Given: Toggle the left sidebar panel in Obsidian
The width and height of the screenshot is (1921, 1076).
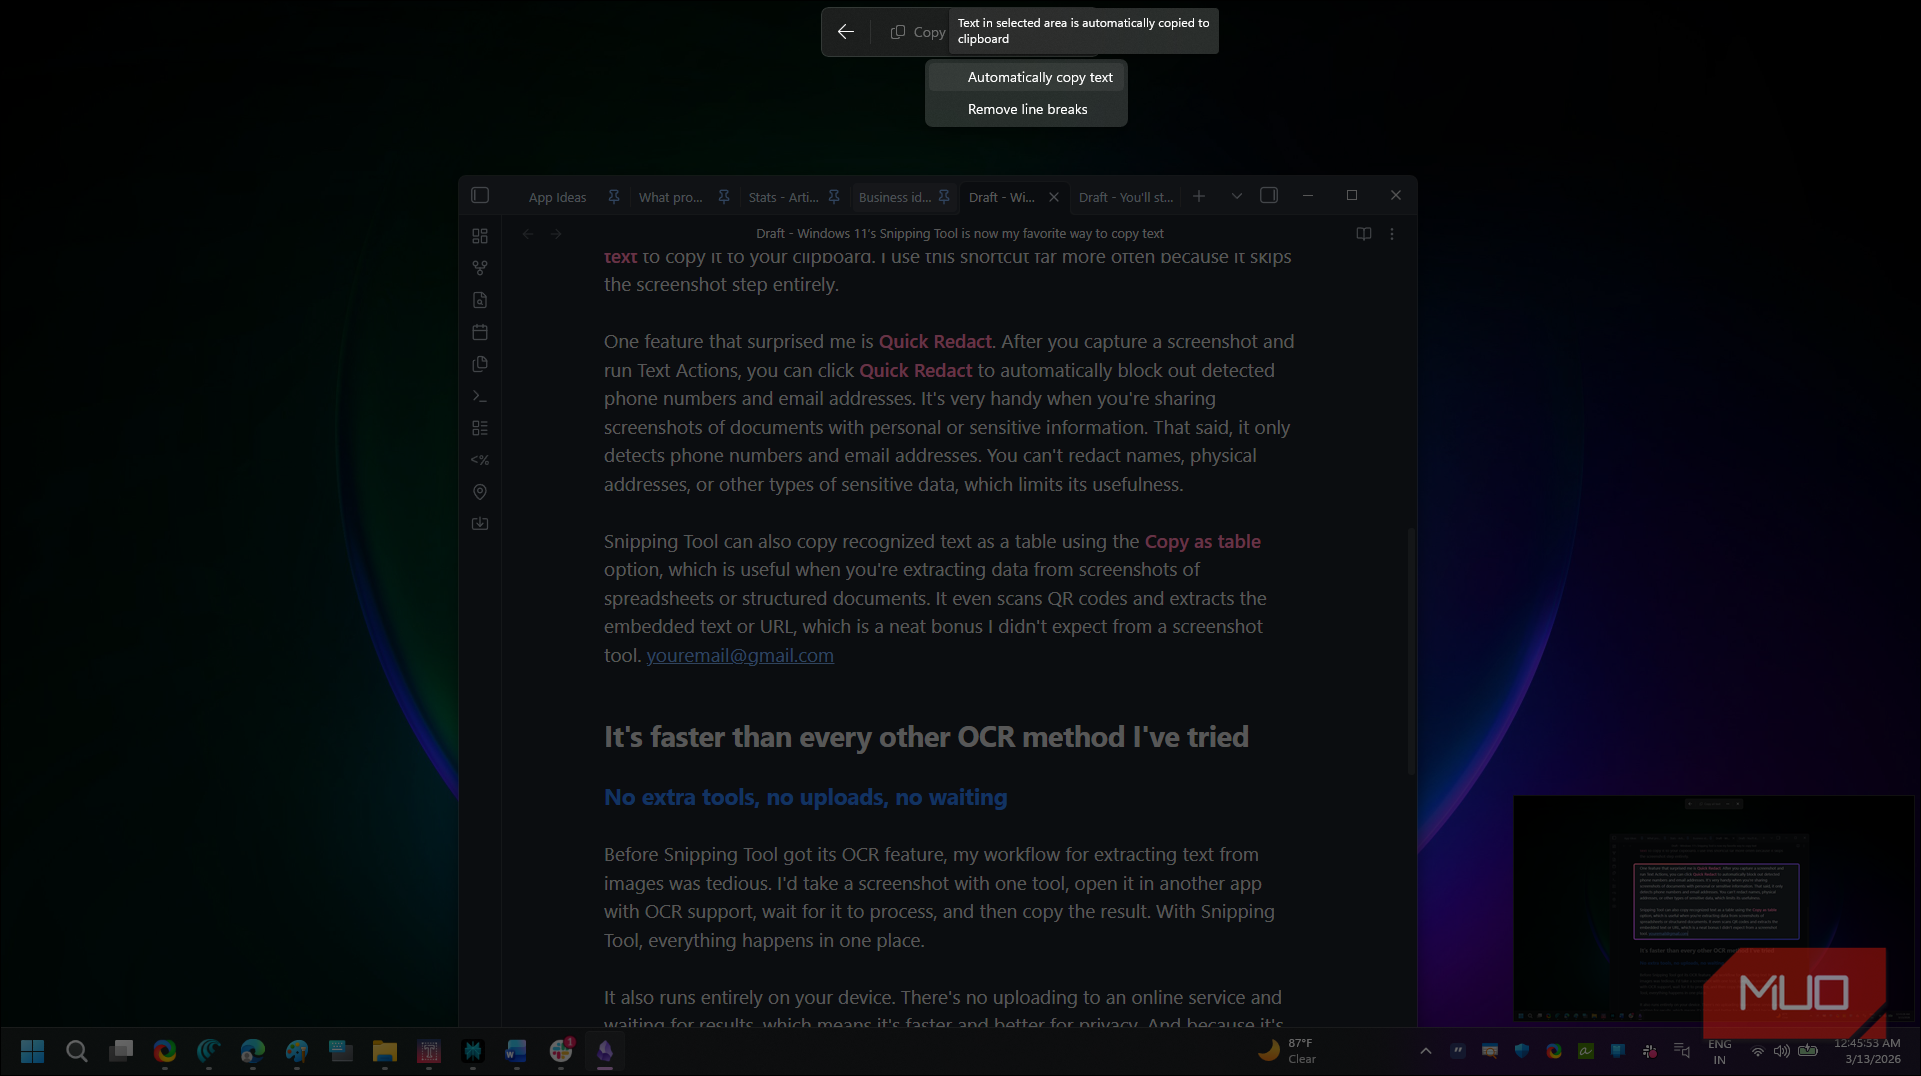Looking at the screenshot, I should click(480, 196).
